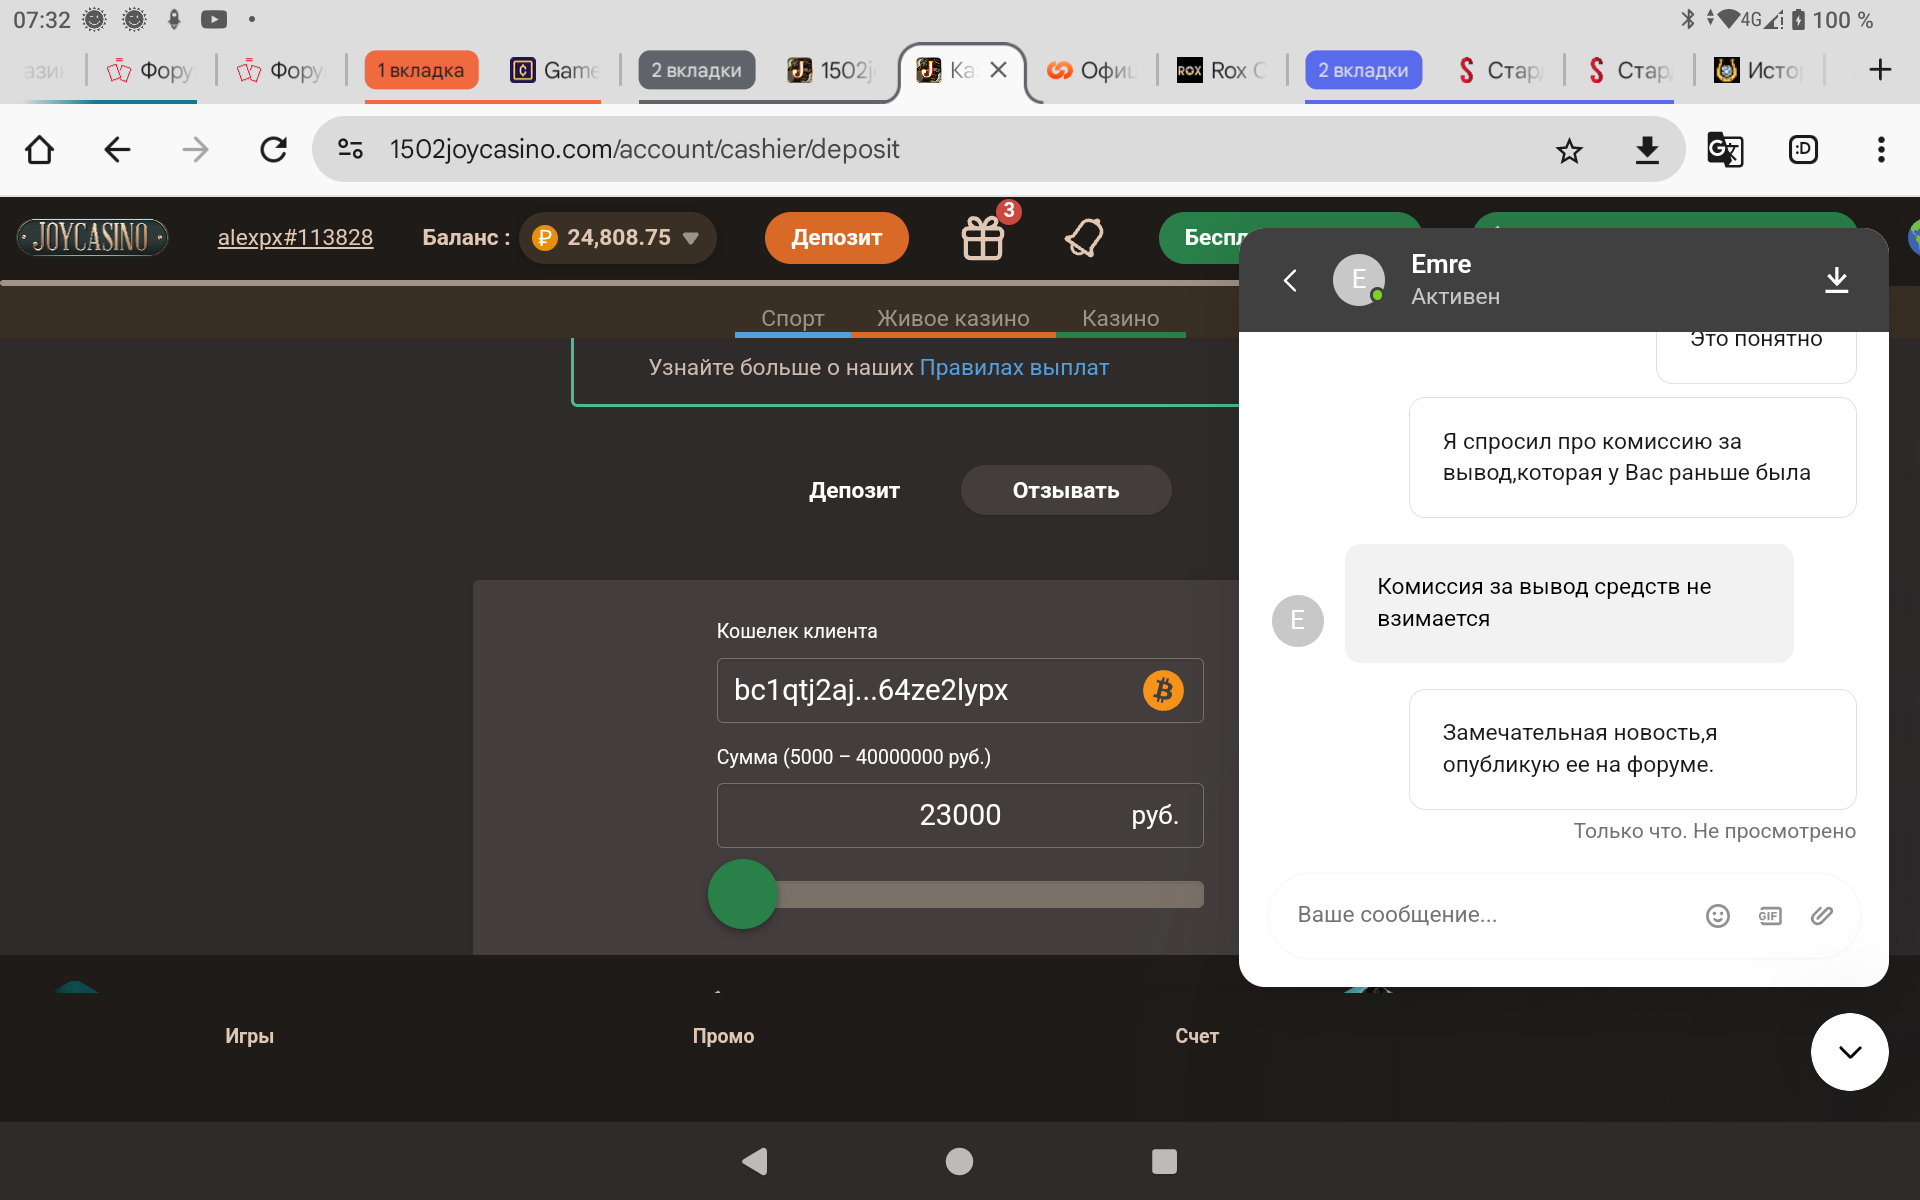Viewport: 1920px width, 1200px height.
Task: Open the gift box rewards icon
Action: tap(983, 238)
